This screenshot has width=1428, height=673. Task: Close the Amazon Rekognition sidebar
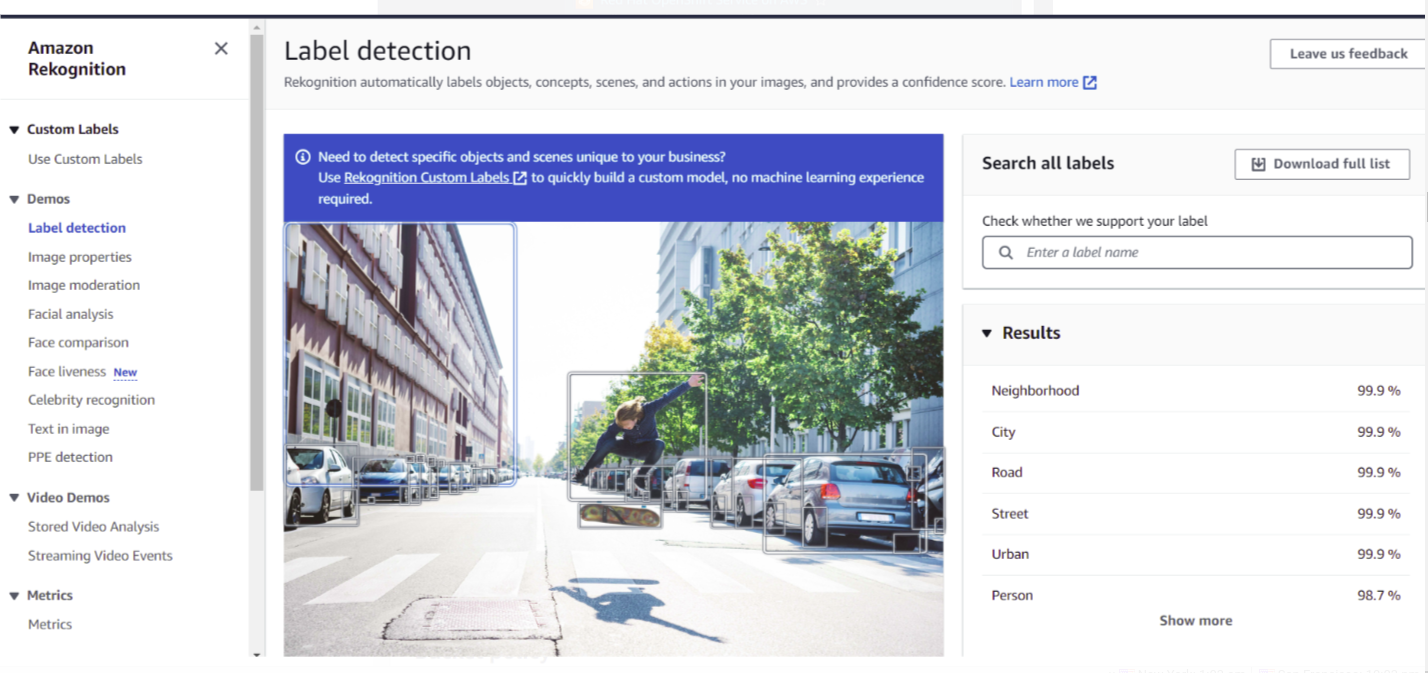click(x=221, y=49)
